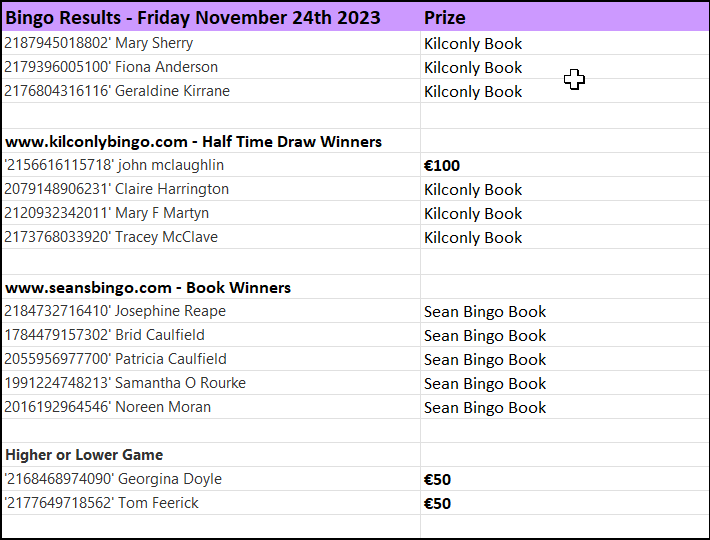Image resolution: width=710 pixels, height=540 pixels.
Task: Select the Bingo Results header cell
Action: [211, 18]
